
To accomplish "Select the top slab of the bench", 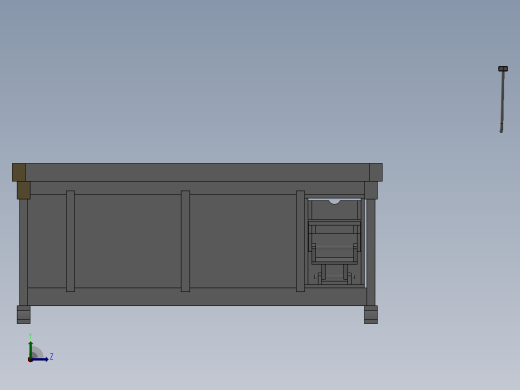I will [x=197, y=172].
